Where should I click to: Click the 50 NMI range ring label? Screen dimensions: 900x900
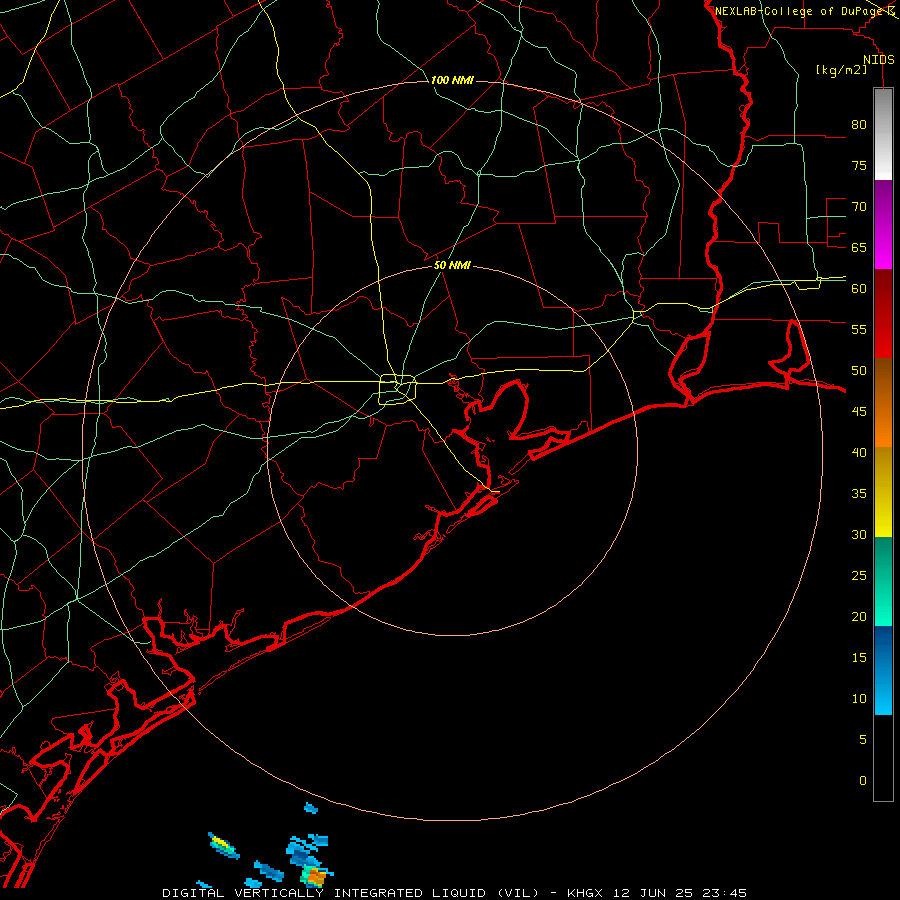coord(452,265)
